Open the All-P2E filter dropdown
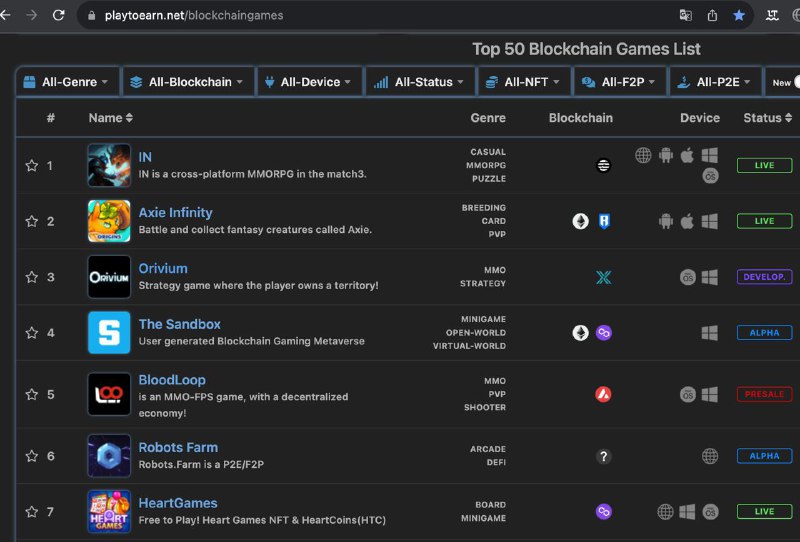800x542 pixels. [716, 82]
